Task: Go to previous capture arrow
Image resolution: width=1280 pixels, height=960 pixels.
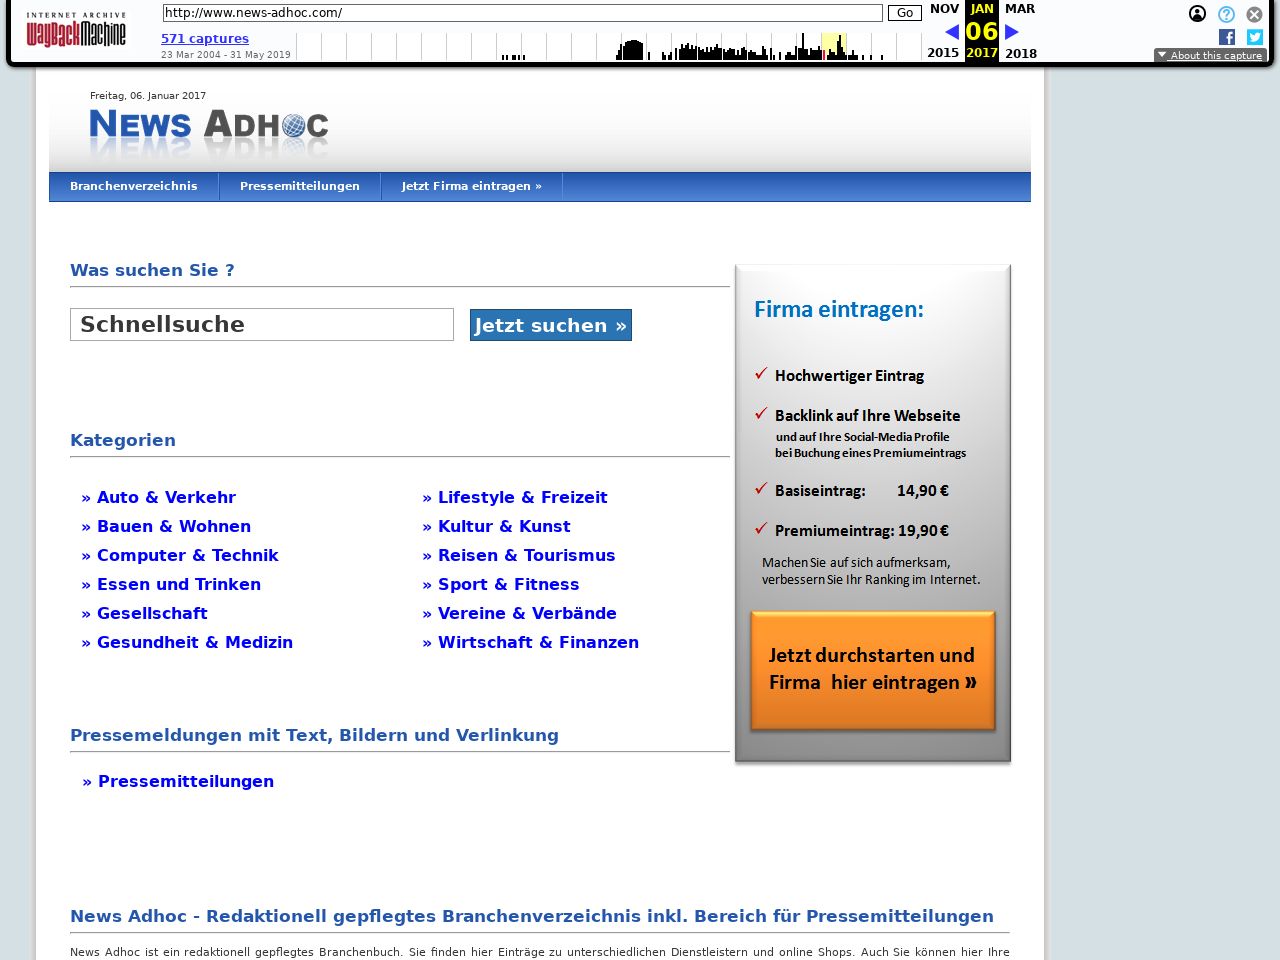Action: [x=951, y=32]
